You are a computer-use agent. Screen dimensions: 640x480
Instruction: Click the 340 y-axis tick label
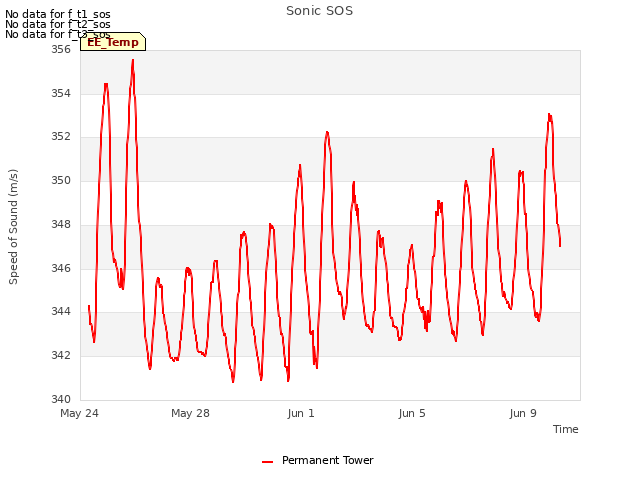pos(60,399)
